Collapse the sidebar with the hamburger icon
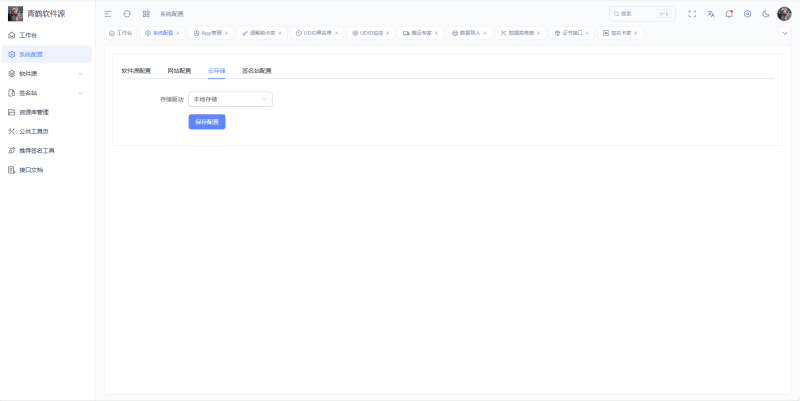The height and width of the screenshot is (401, 800). [108, 14]
